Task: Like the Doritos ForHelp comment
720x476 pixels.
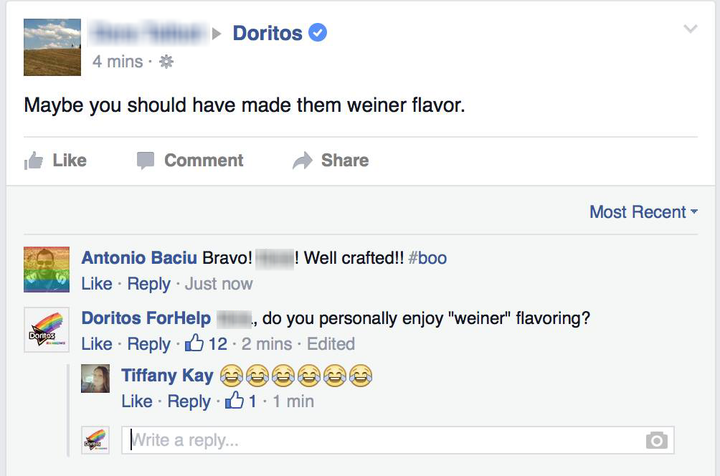Action: tap(97, 344)
